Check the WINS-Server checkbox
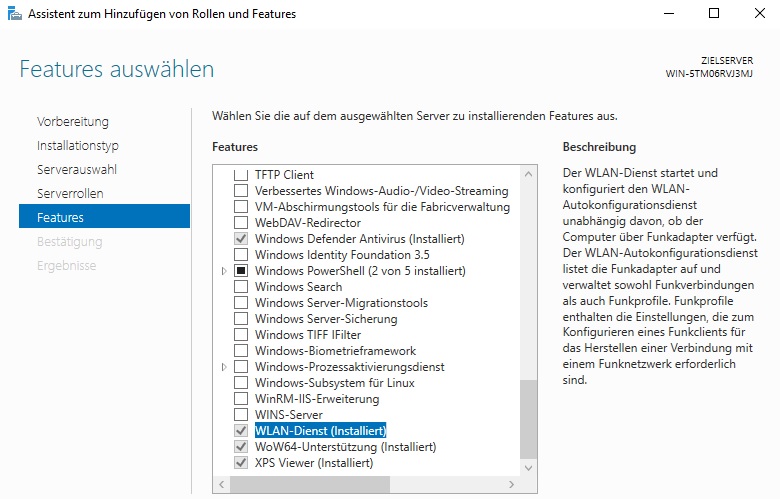The image size is (780, 499). (x=241, y=414)
